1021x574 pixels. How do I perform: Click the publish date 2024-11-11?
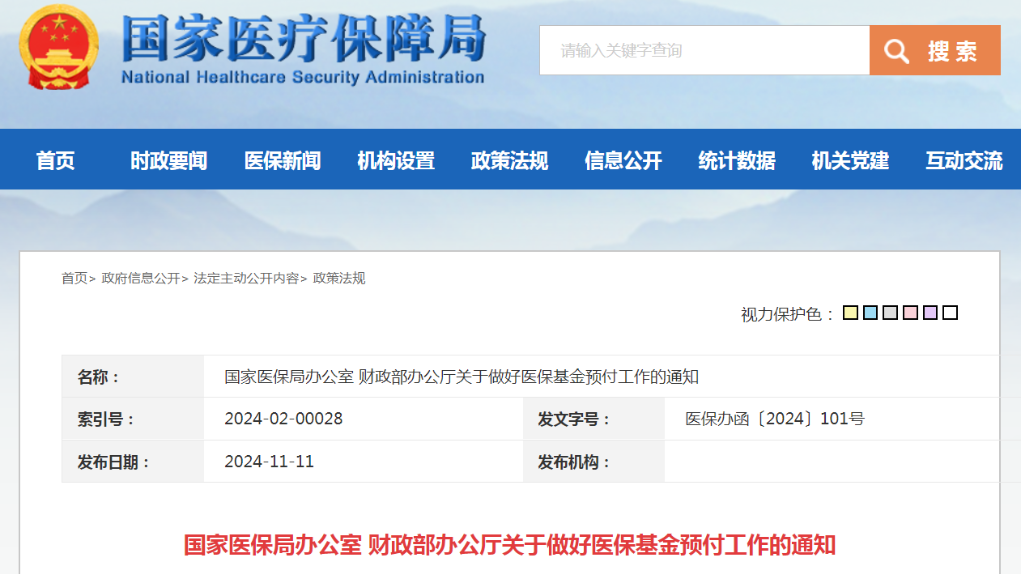[269, 461]
